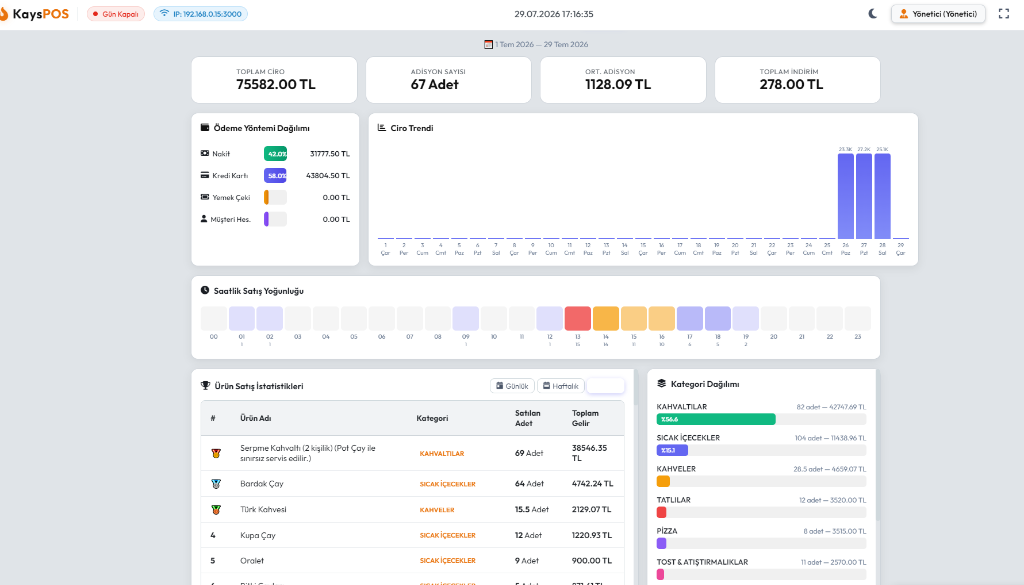Screen dimensions: 1024x585
Task: Click the user icon in Yönetici button
Action: pyautogui.click(x=904, y=14)
